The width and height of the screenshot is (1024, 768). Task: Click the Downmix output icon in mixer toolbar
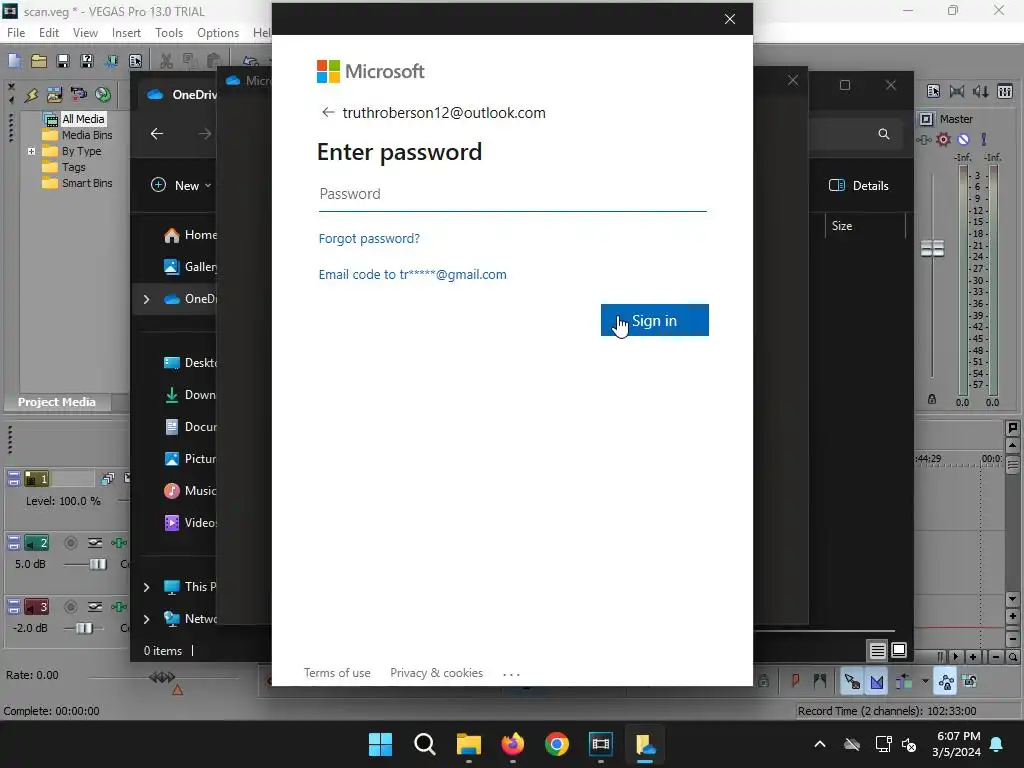click(957, 91)
